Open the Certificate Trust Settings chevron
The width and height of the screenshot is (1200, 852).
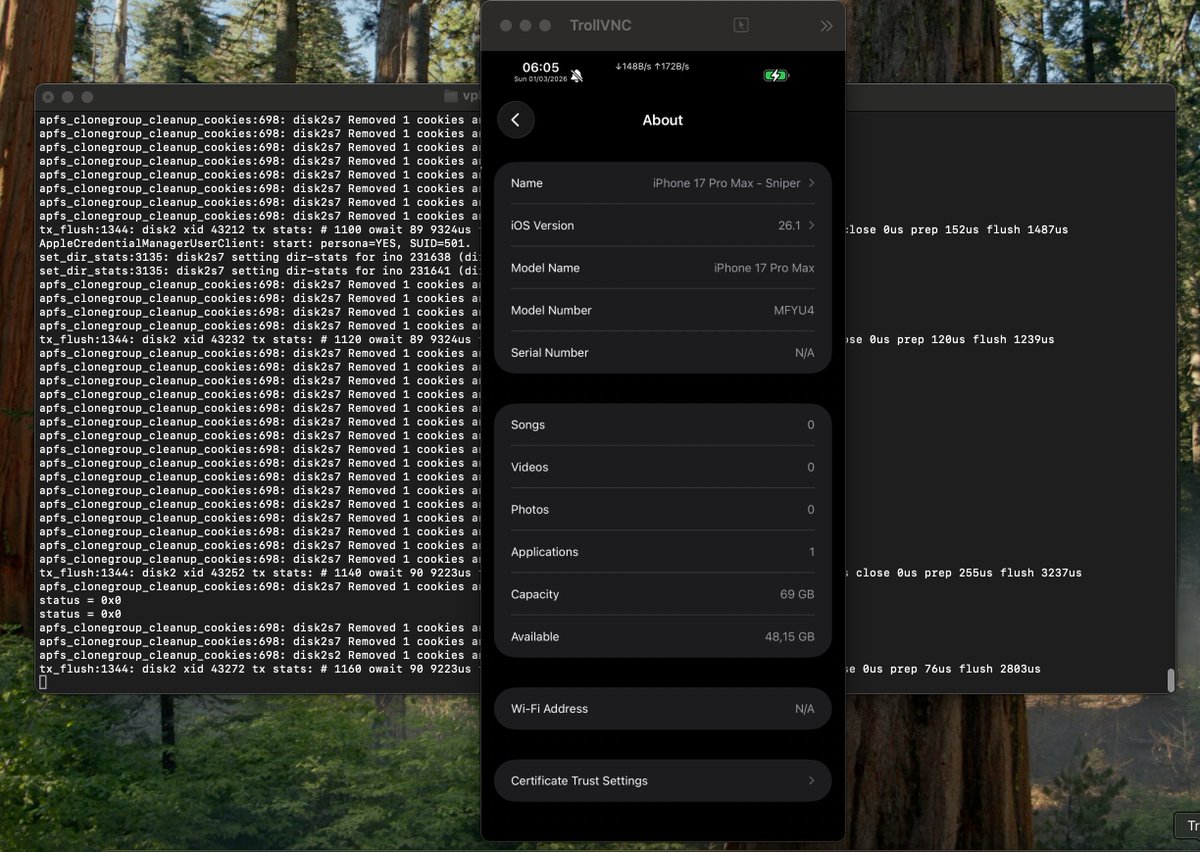(x=811, y=781)
